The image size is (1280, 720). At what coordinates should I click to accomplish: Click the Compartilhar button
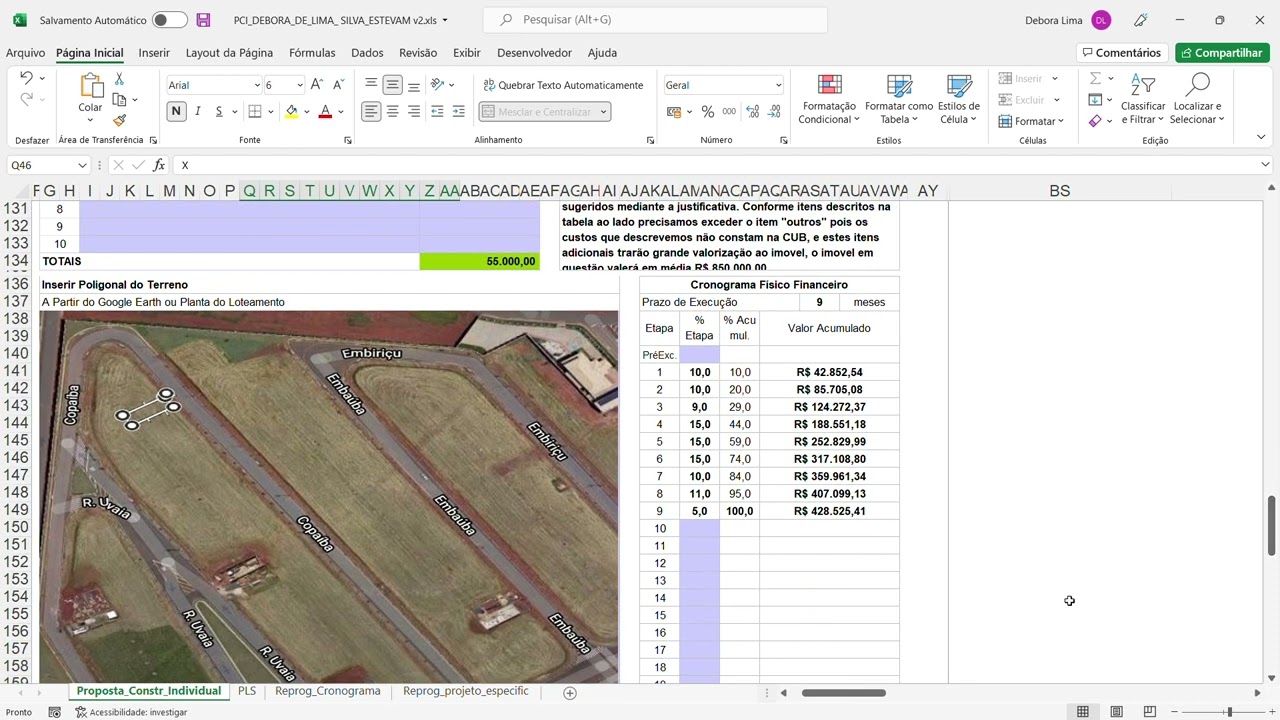[x=1222, y=53]
